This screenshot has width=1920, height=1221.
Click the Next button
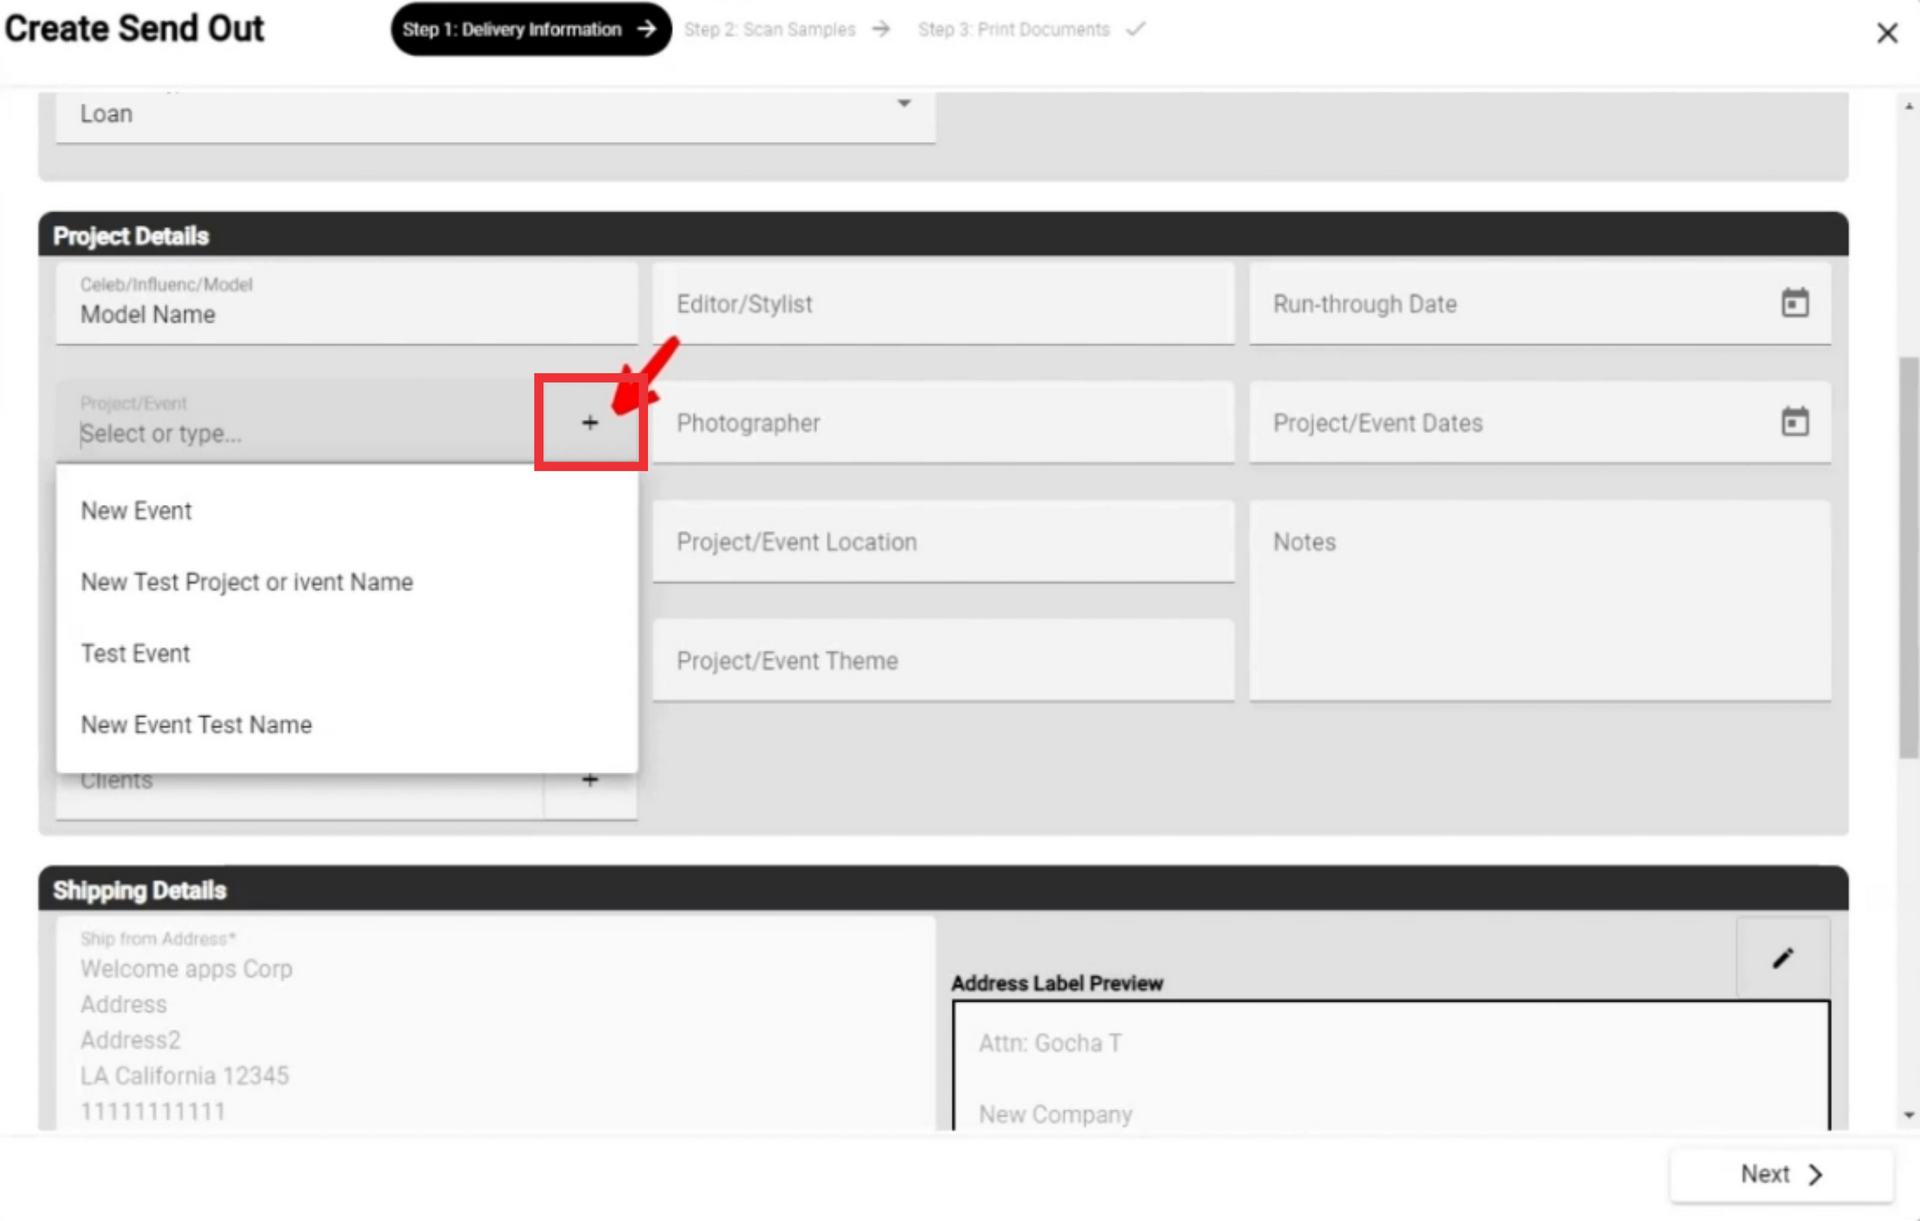coord(1782,1174)
